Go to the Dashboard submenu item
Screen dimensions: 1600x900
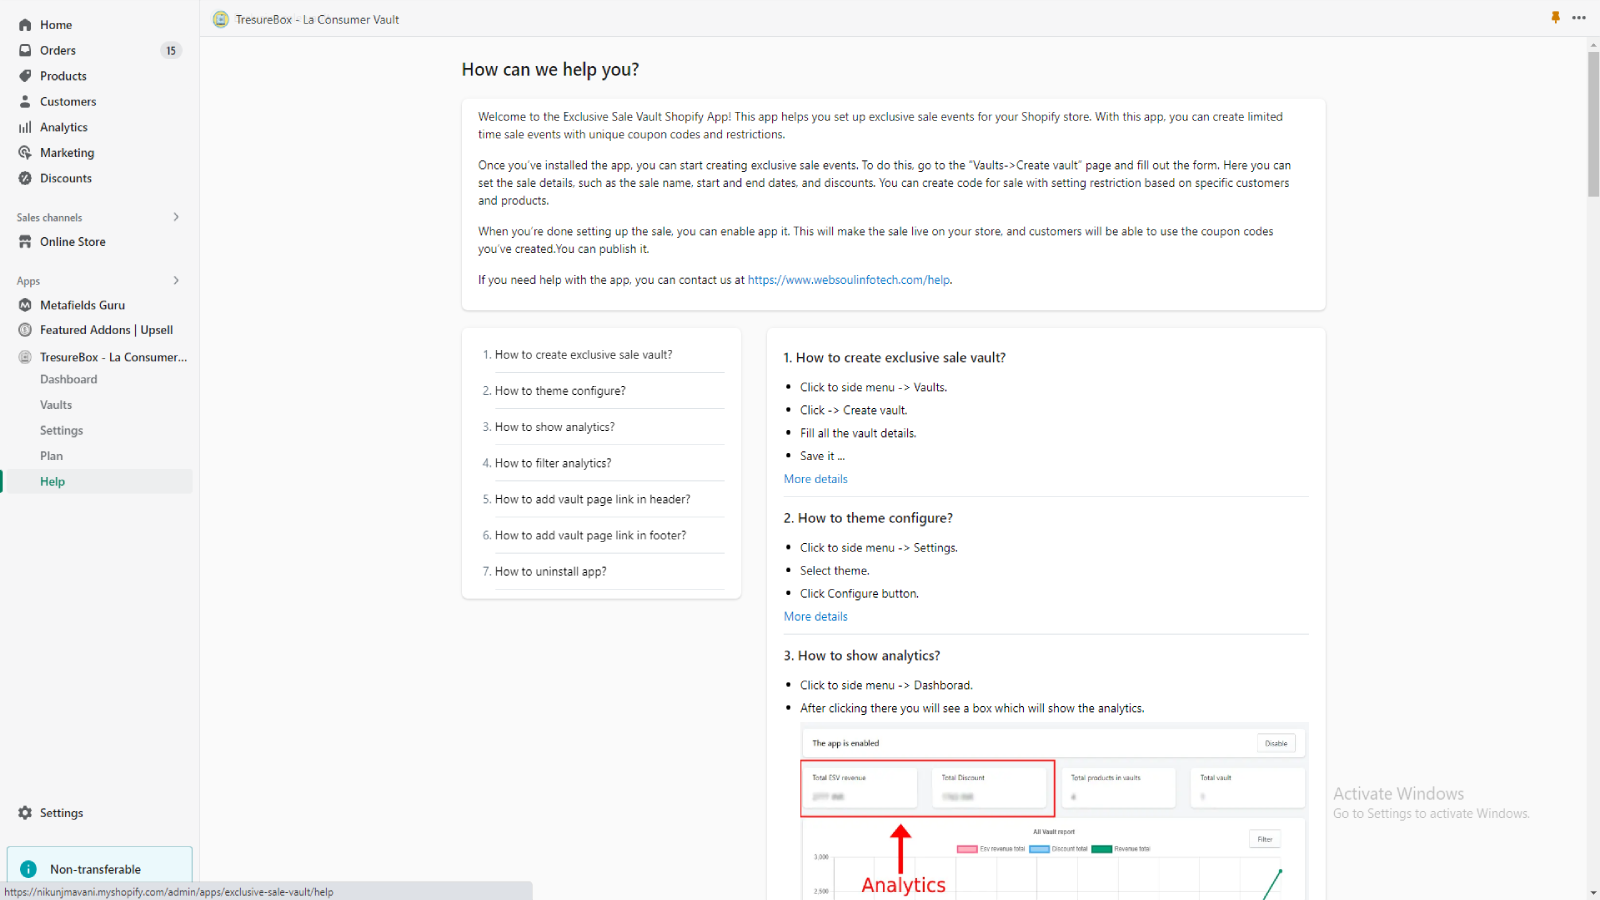click(x=69, y=379)
